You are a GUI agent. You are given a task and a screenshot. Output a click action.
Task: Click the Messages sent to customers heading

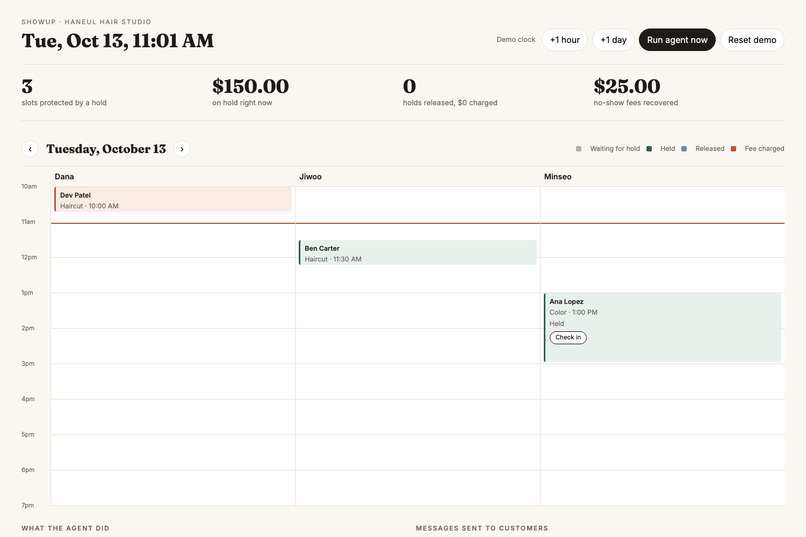[x=482, y=528]
